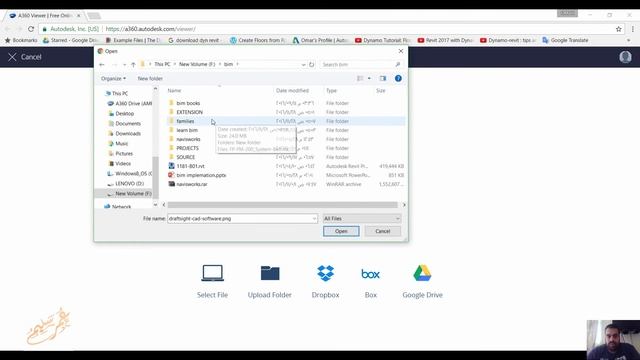Image resolution: width=640 pixels, height=360 pixels.
Task: Click the address bar URL field
Action: 327,29
